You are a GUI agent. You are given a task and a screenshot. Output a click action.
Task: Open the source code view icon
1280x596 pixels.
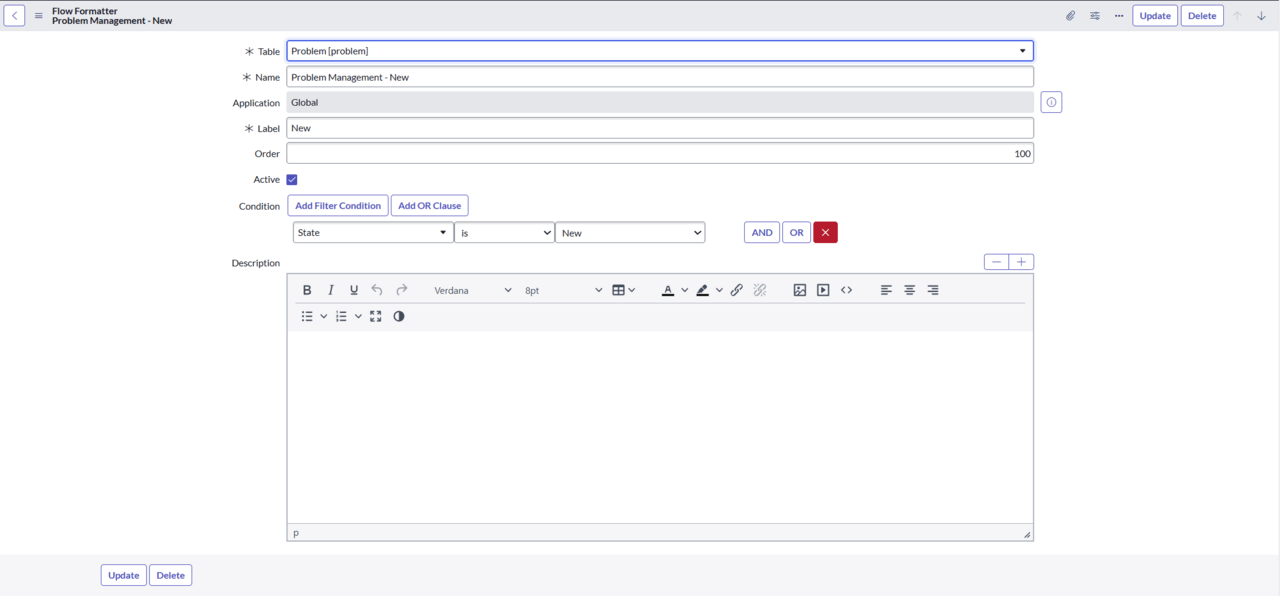pyautogui.click(x=847, y=290)
